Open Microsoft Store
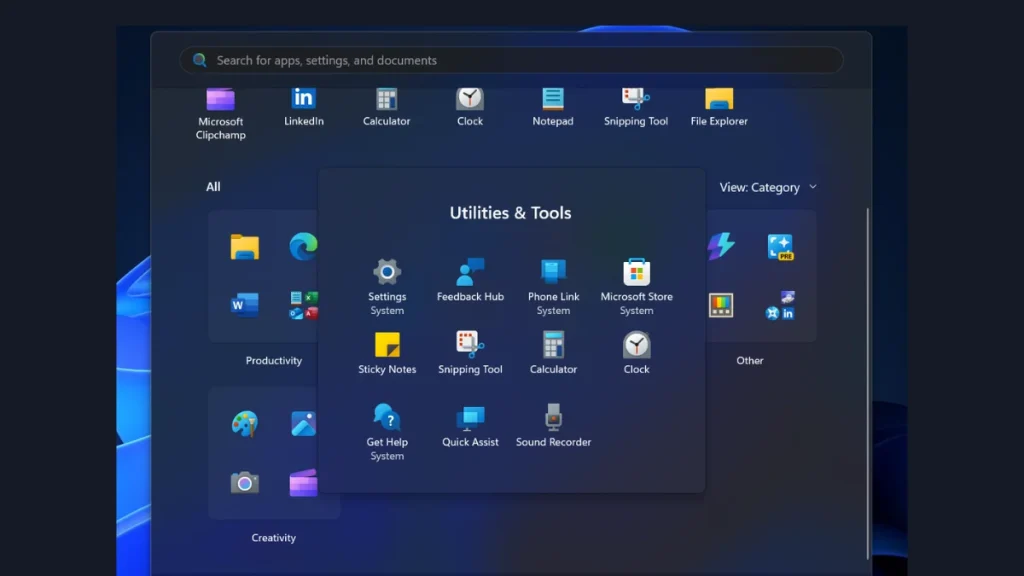The width and height of the screenshot is (1024, 576). [x=636, y=287]
